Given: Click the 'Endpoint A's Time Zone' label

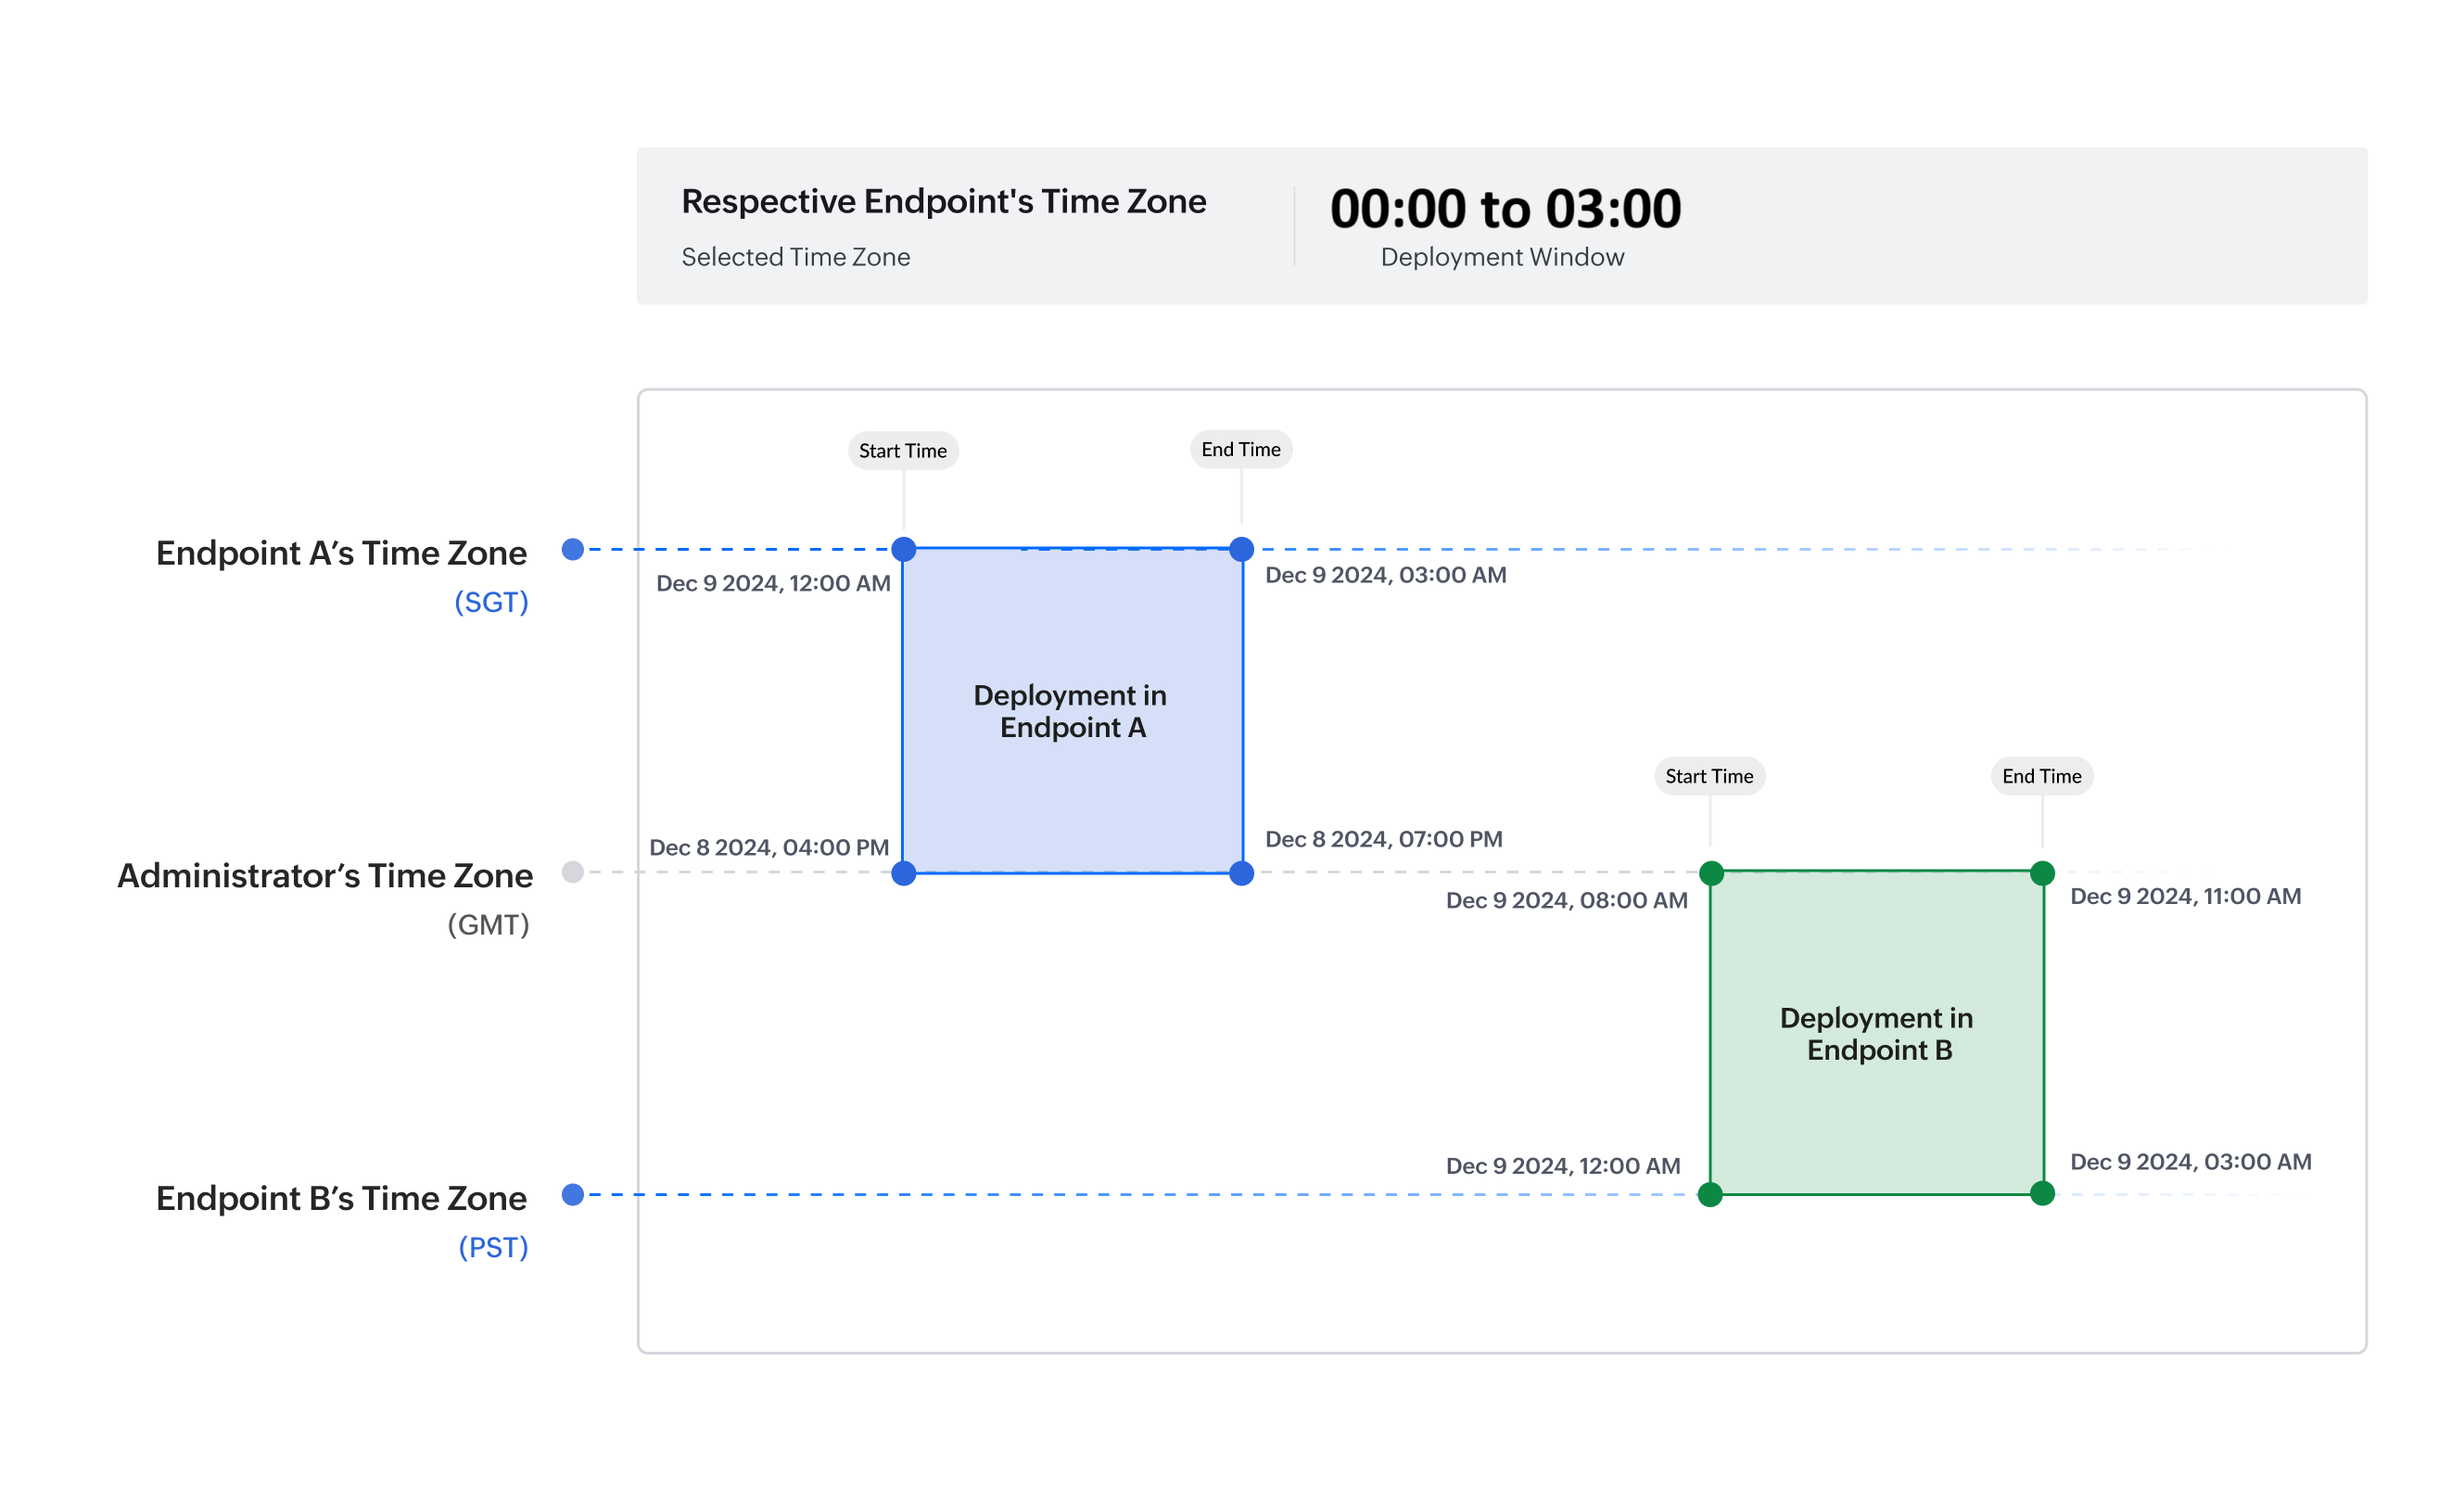Looking at the screenshot, I should pyautogui.click(x=341, y=553).
